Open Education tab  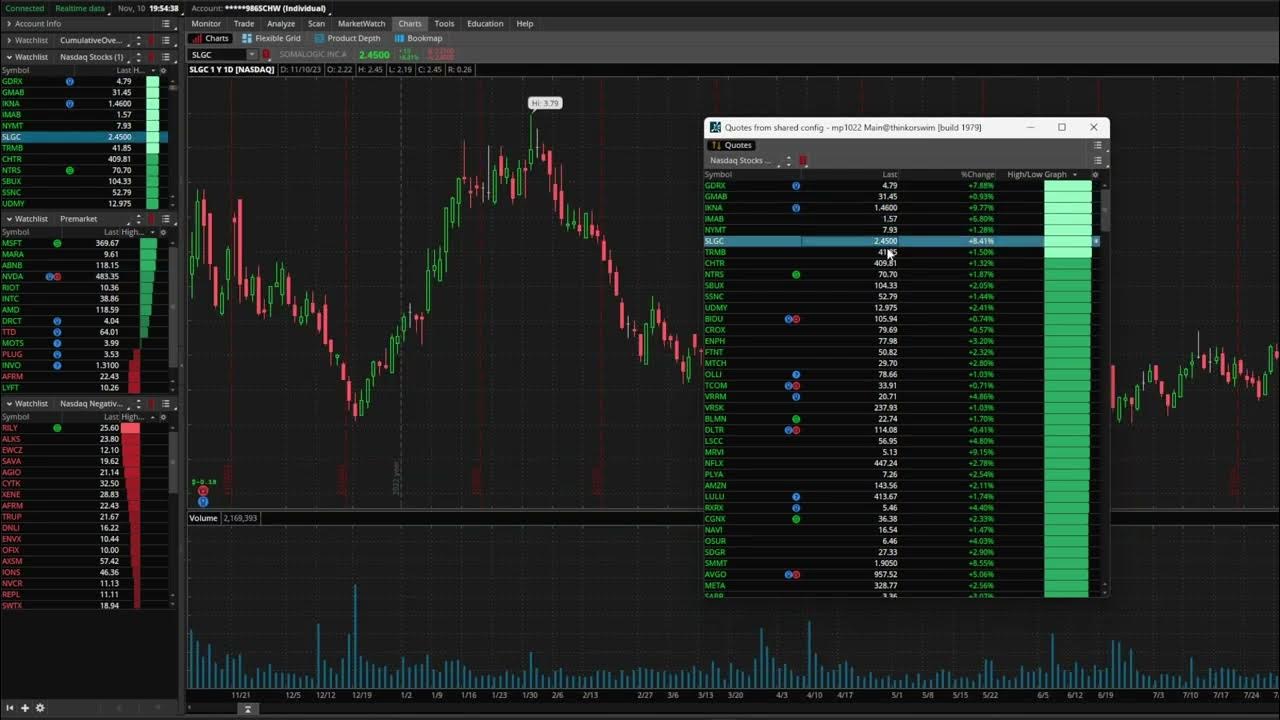485,23
